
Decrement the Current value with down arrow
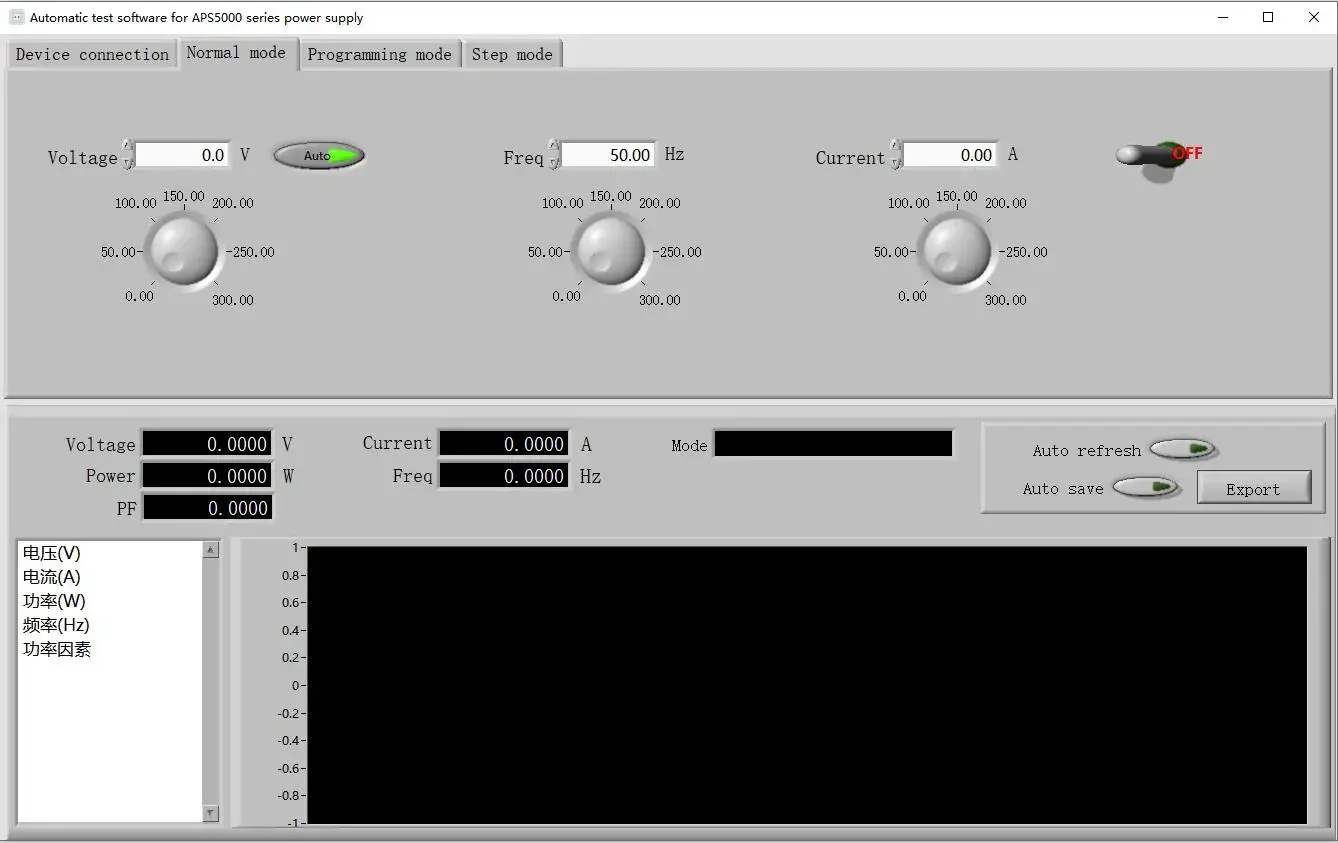895,162
